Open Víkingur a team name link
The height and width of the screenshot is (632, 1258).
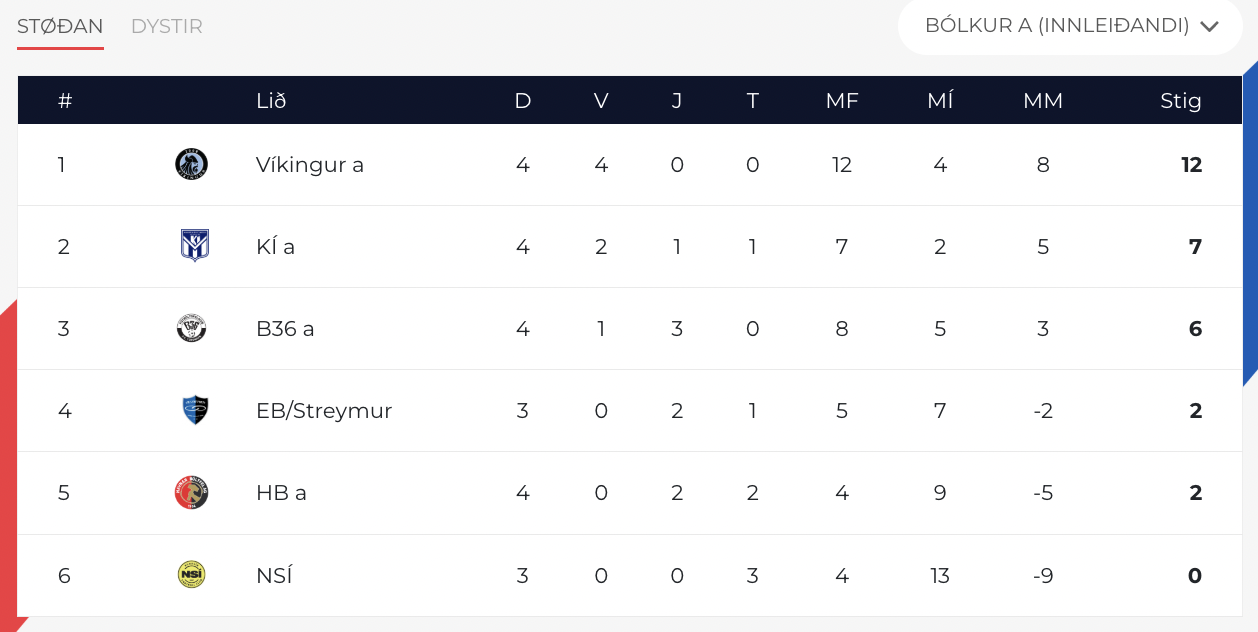tap(310, 165)
